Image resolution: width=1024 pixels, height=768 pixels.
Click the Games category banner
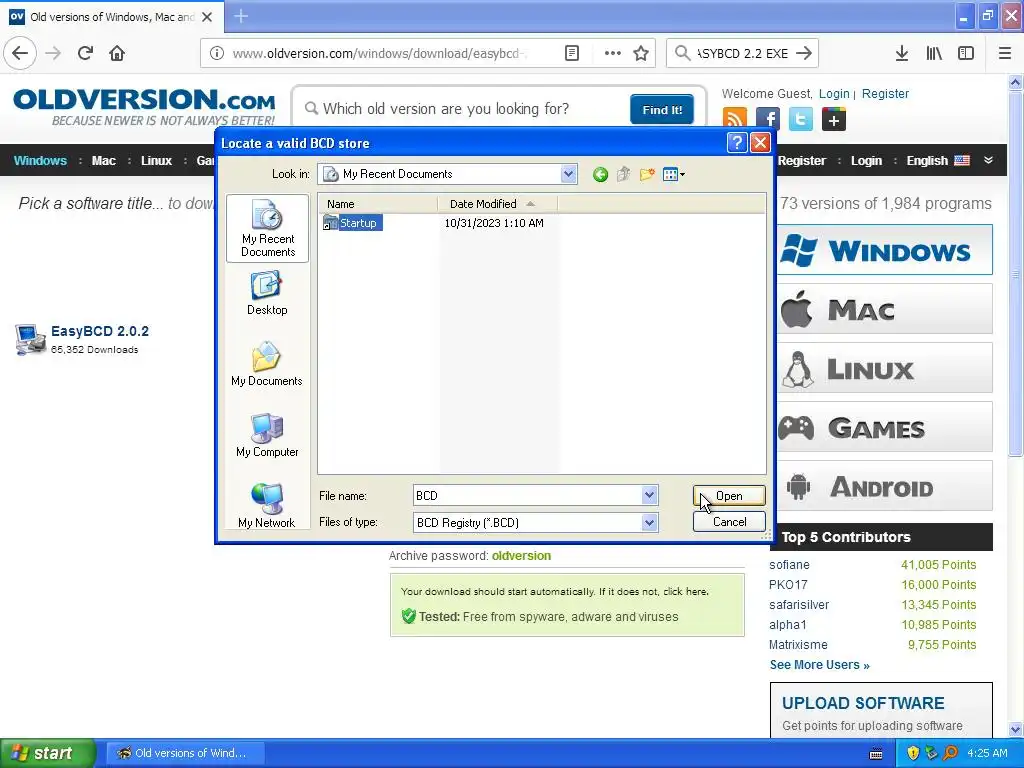pyautogui.click(x=884, y=427)
